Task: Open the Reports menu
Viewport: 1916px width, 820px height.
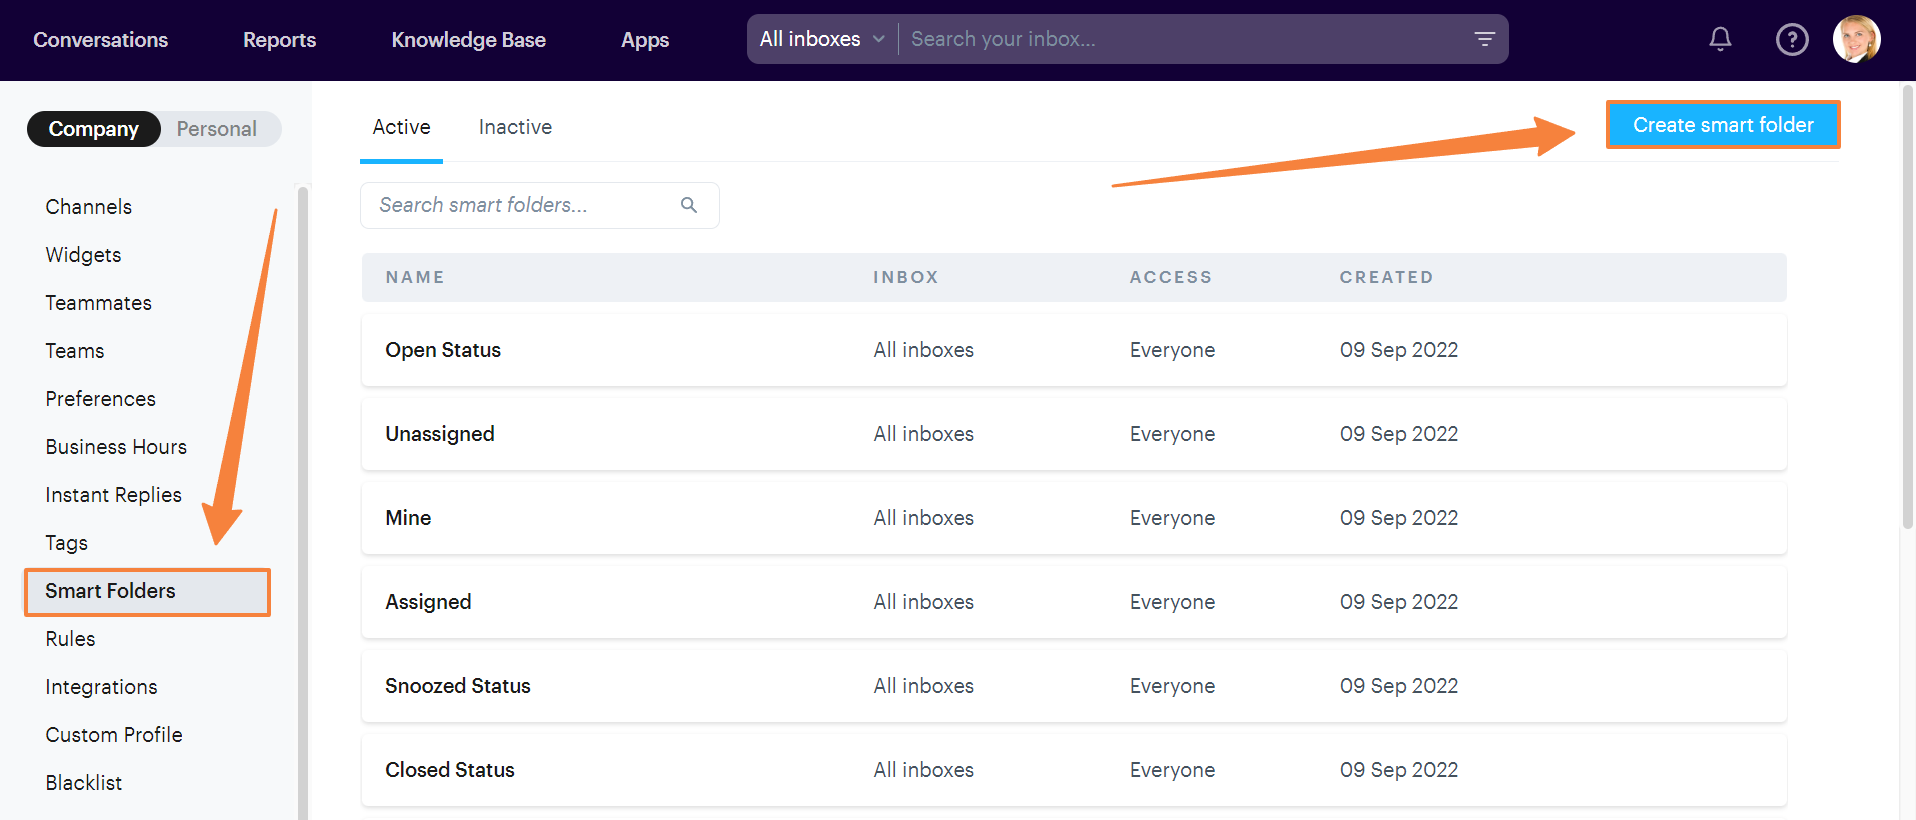Action: [x=279, y=40]
